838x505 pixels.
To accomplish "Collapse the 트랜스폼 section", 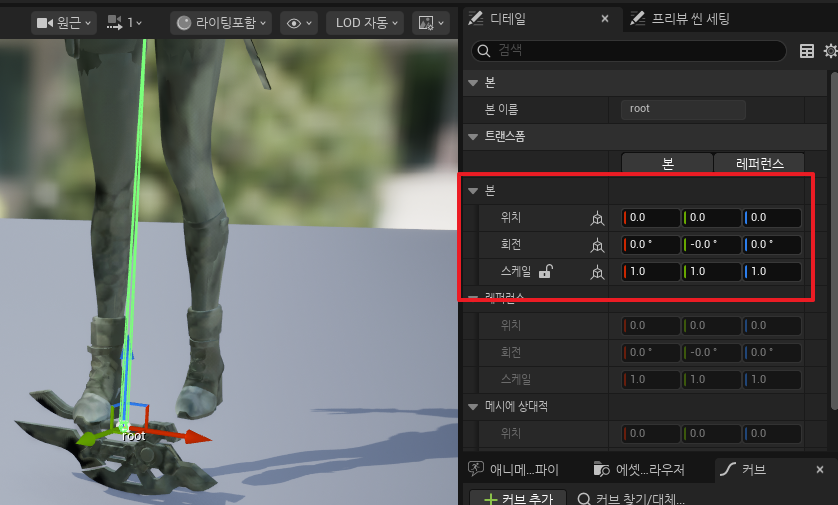I will [x=474, y=136].
